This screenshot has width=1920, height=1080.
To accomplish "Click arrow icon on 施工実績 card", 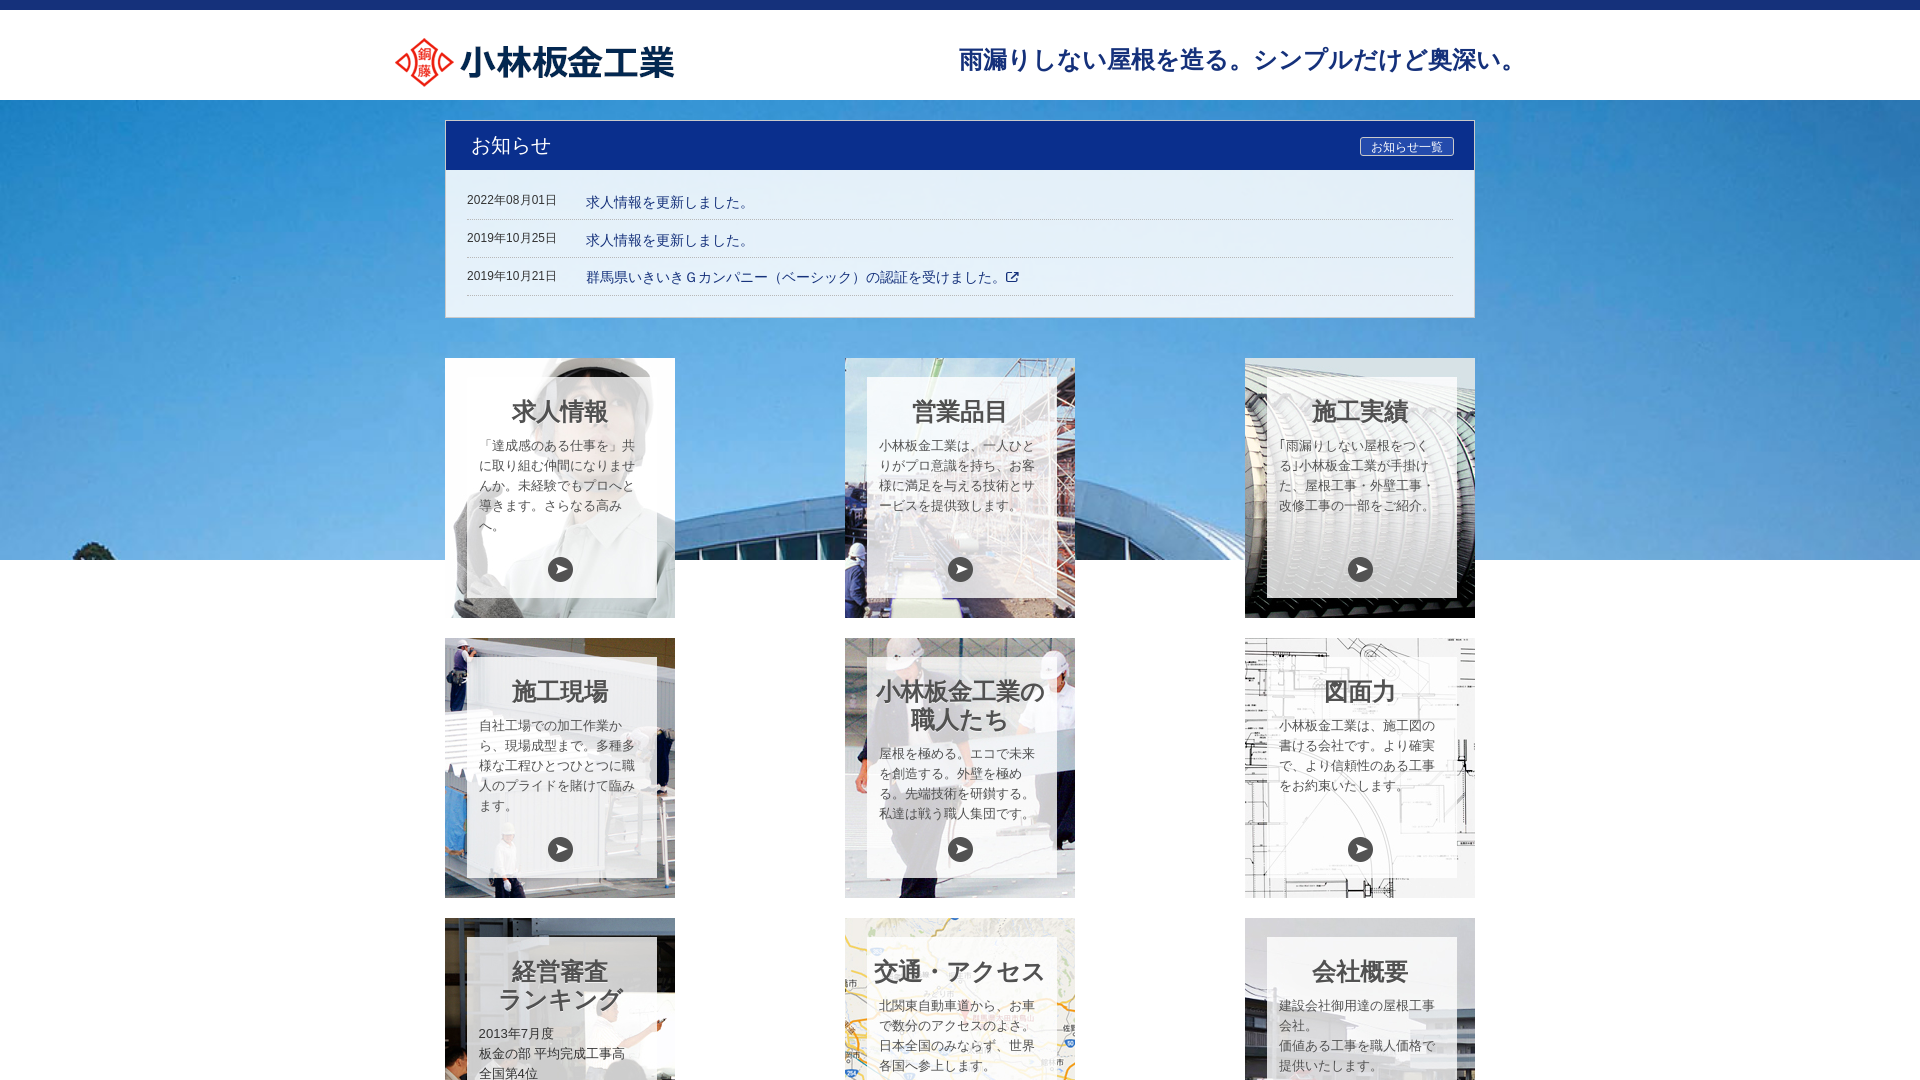I will click(x=1360, y=569).
